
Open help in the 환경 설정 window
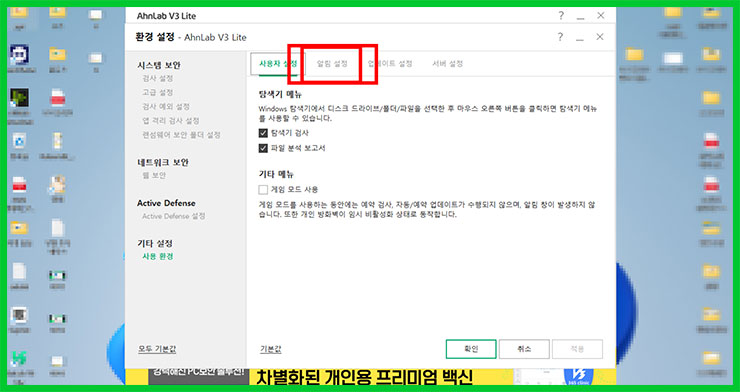[560, 37]
